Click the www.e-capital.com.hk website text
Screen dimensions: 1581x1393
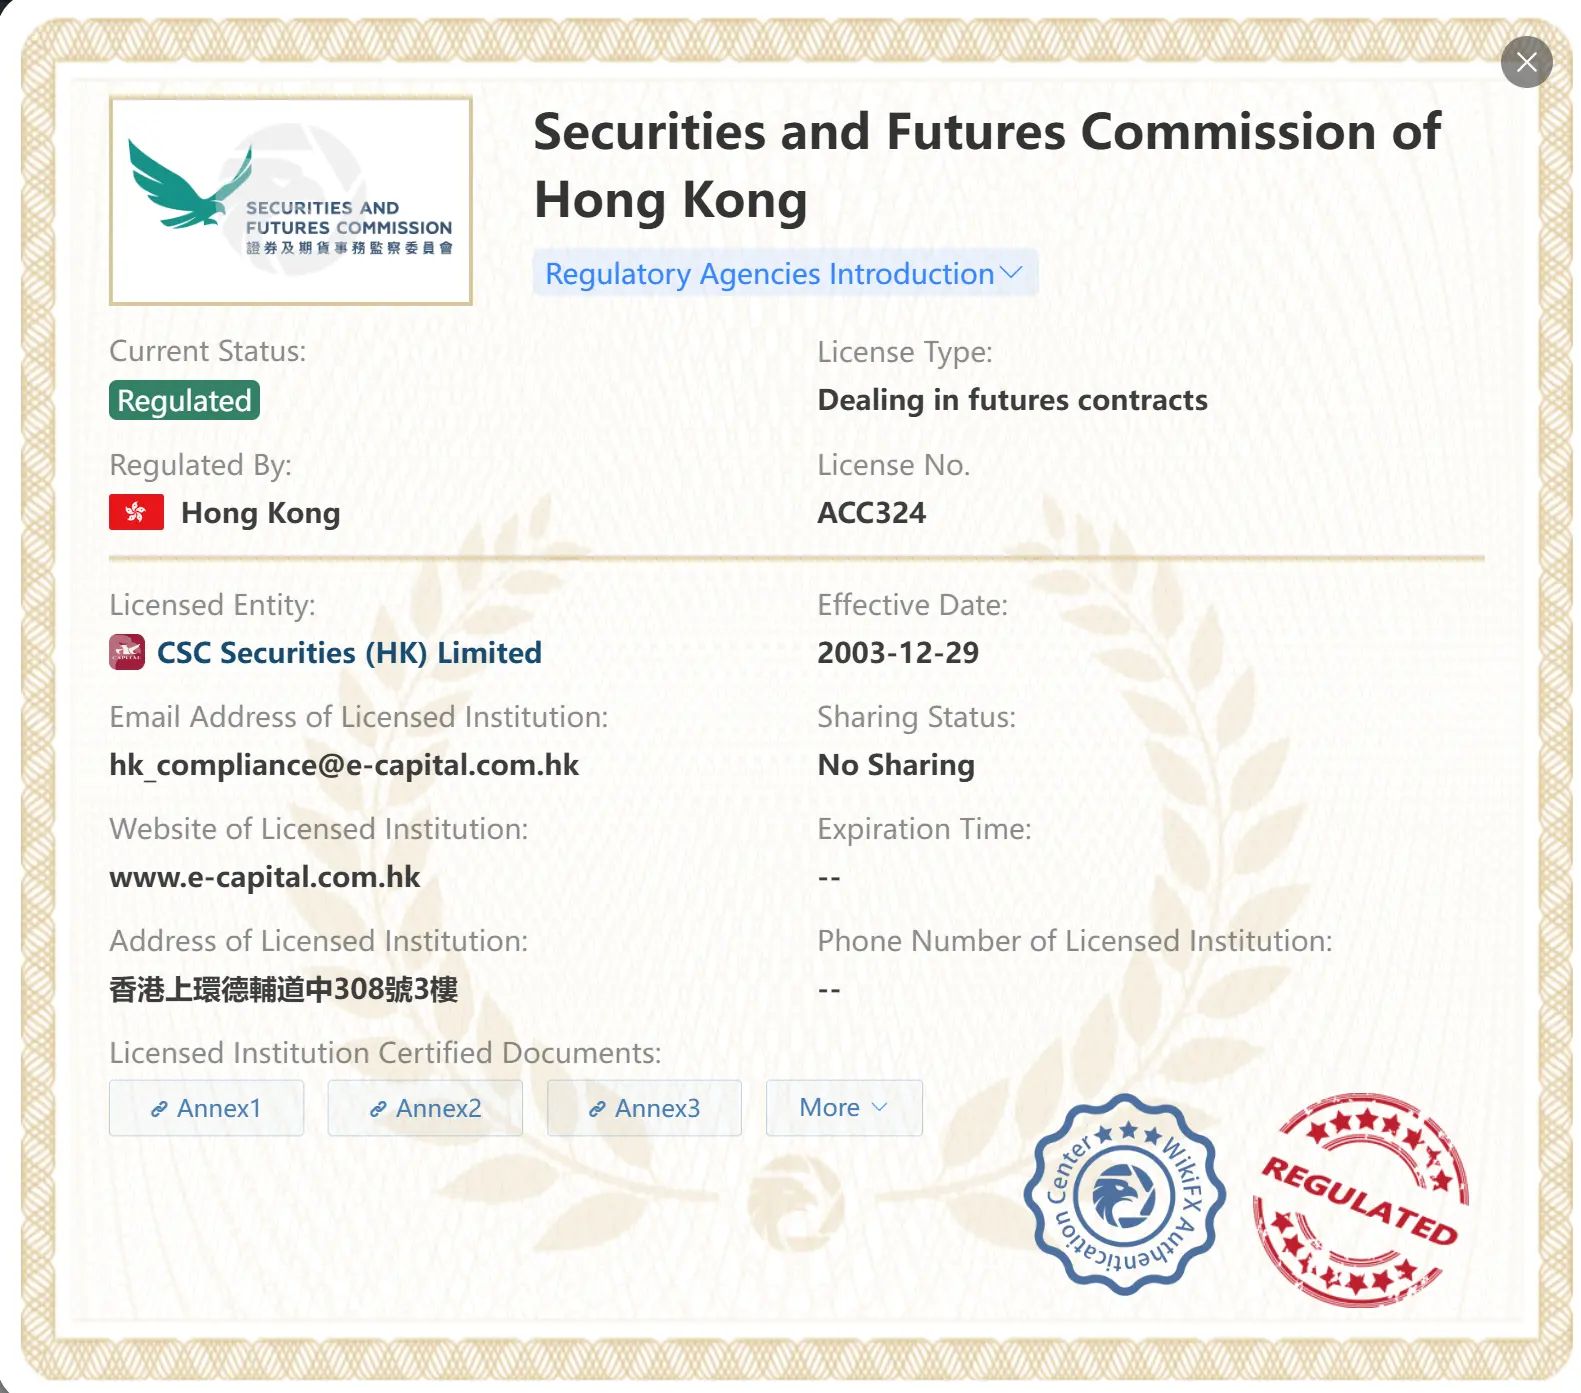[264, 877]
